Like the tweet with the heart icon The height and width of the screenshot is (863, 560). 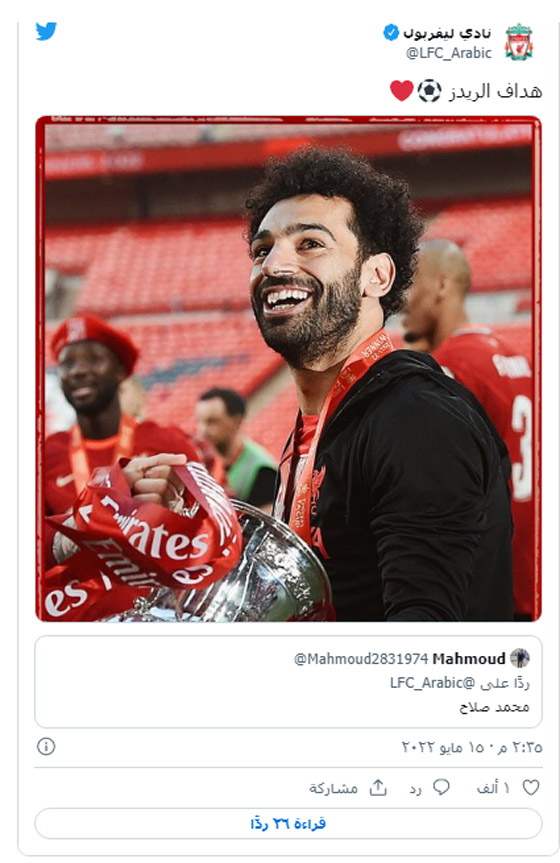531,788
